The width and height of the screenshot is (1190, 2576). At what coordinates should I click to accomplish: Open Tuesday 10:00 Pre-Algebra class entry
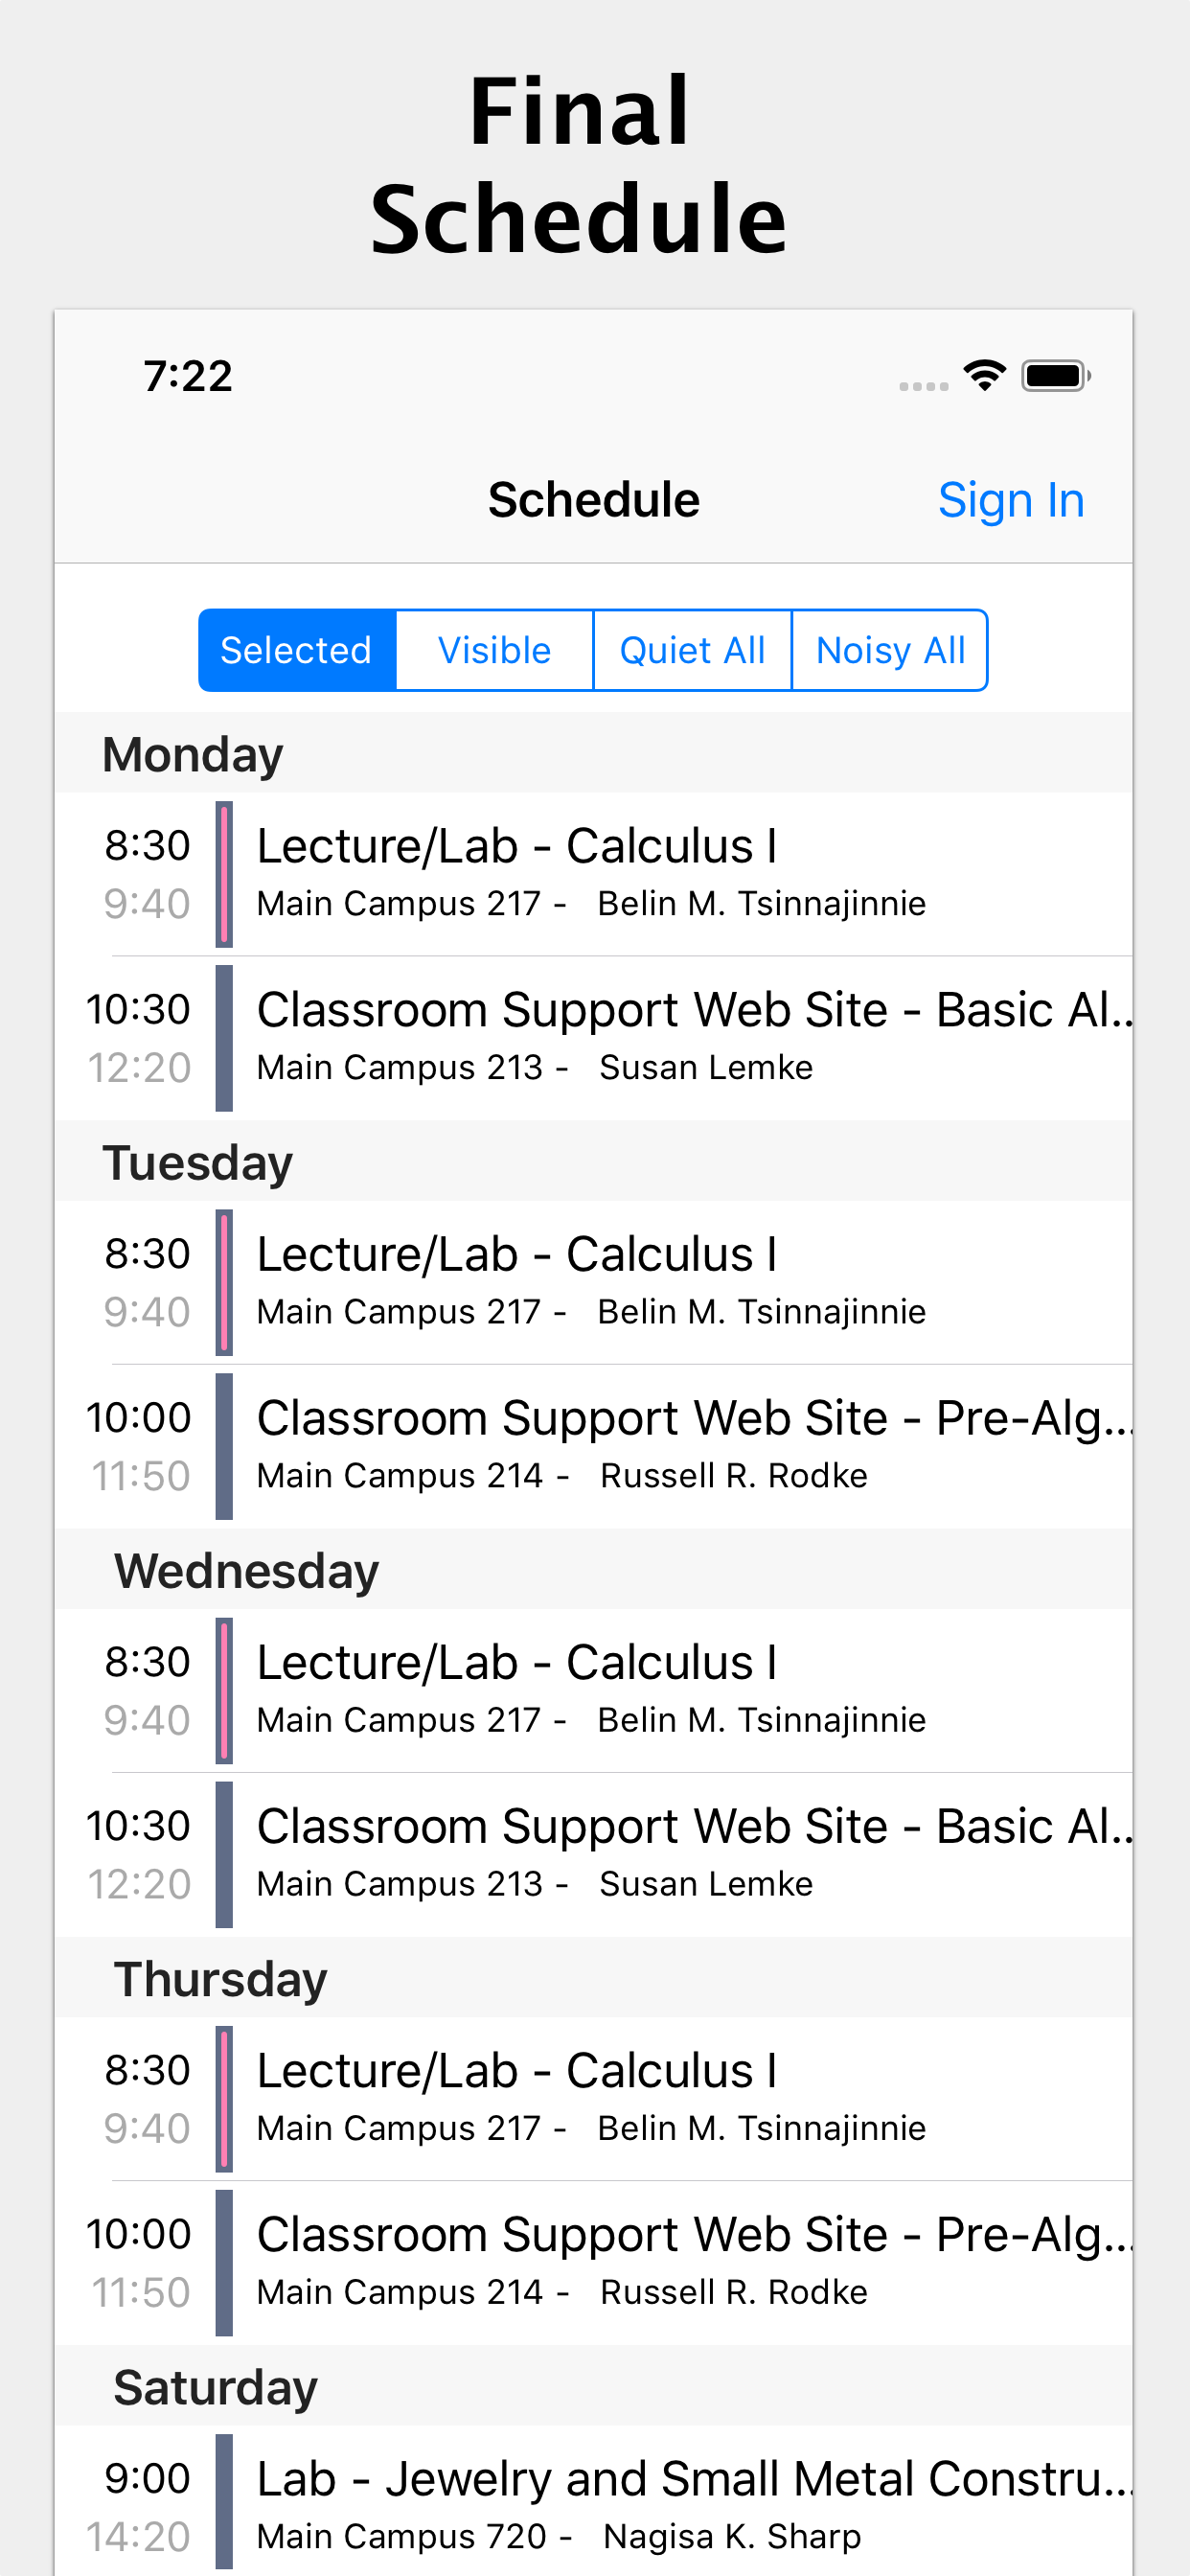594,1446
